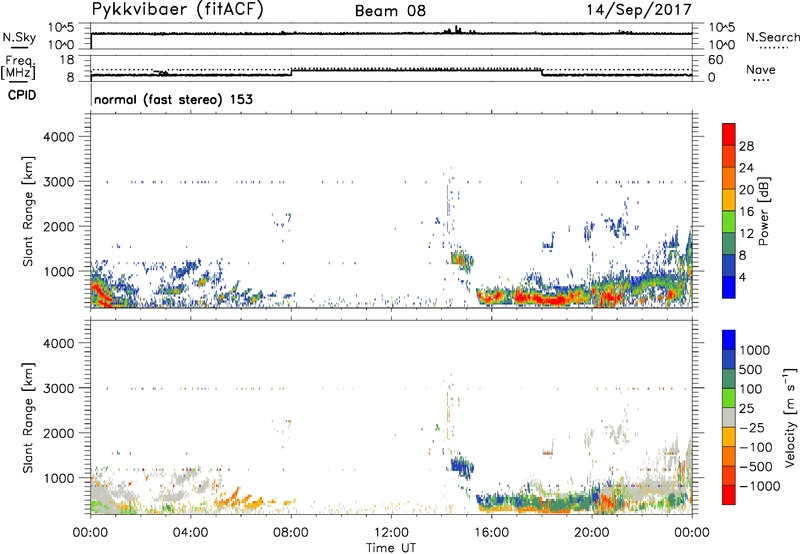Click the date "14/Sep/2017"
The width and height of the screenshot is (800, 554).
tap(639, 10)
